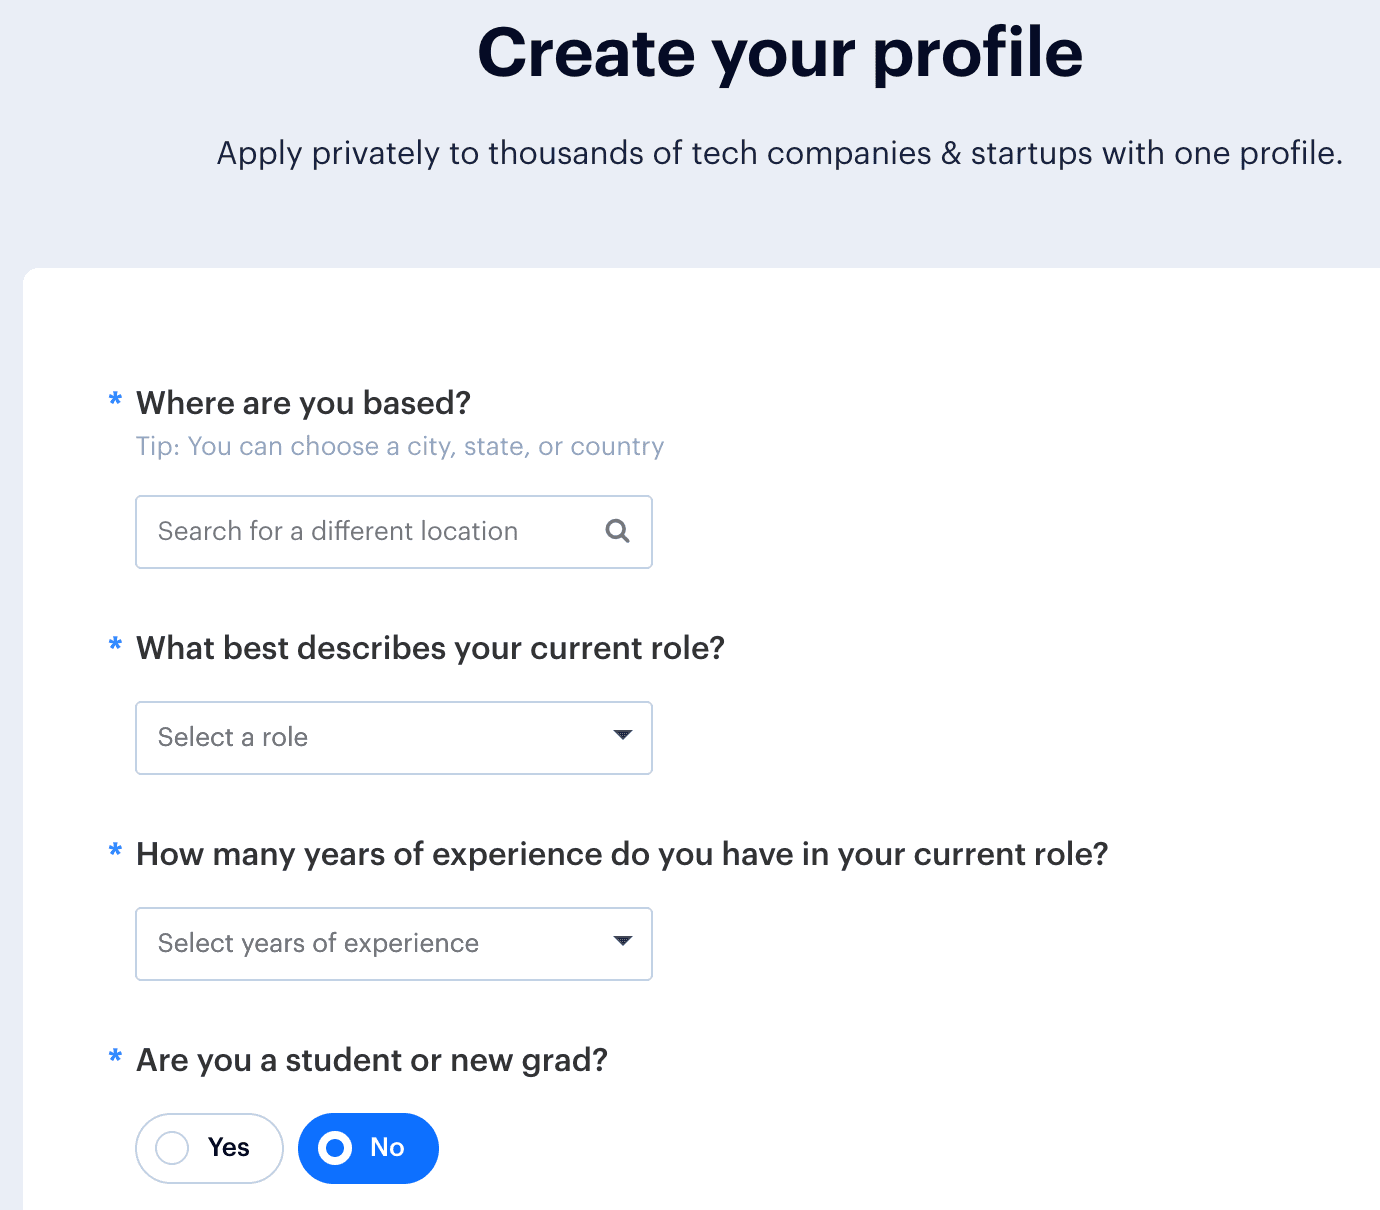Click "Are you a student or new grad?" label

coord(372,1060)
